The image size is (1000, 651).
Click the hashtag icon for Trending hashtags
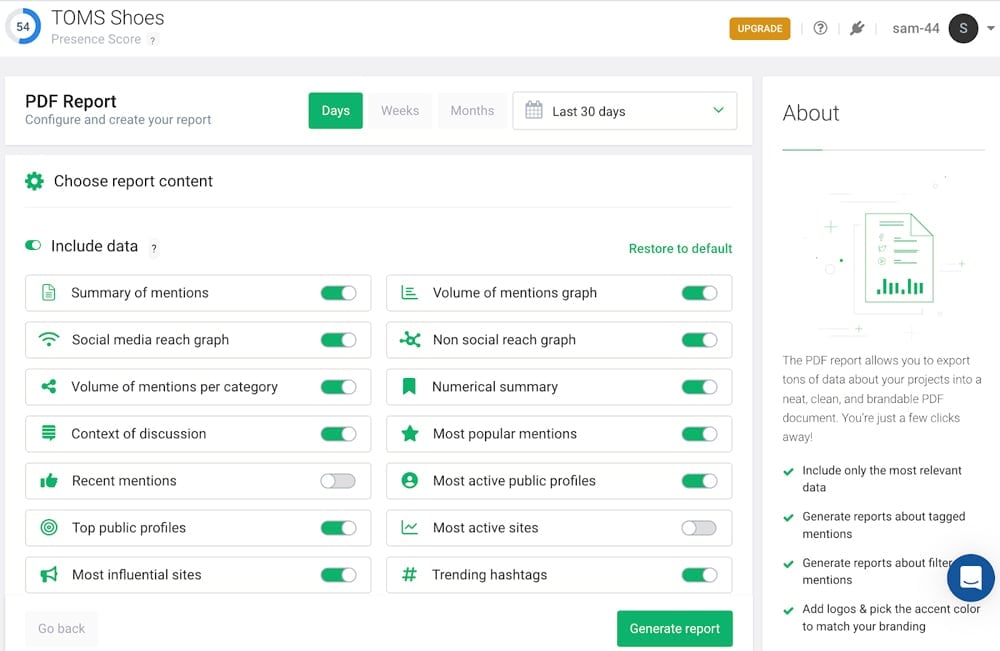click(x=409, y=574)
